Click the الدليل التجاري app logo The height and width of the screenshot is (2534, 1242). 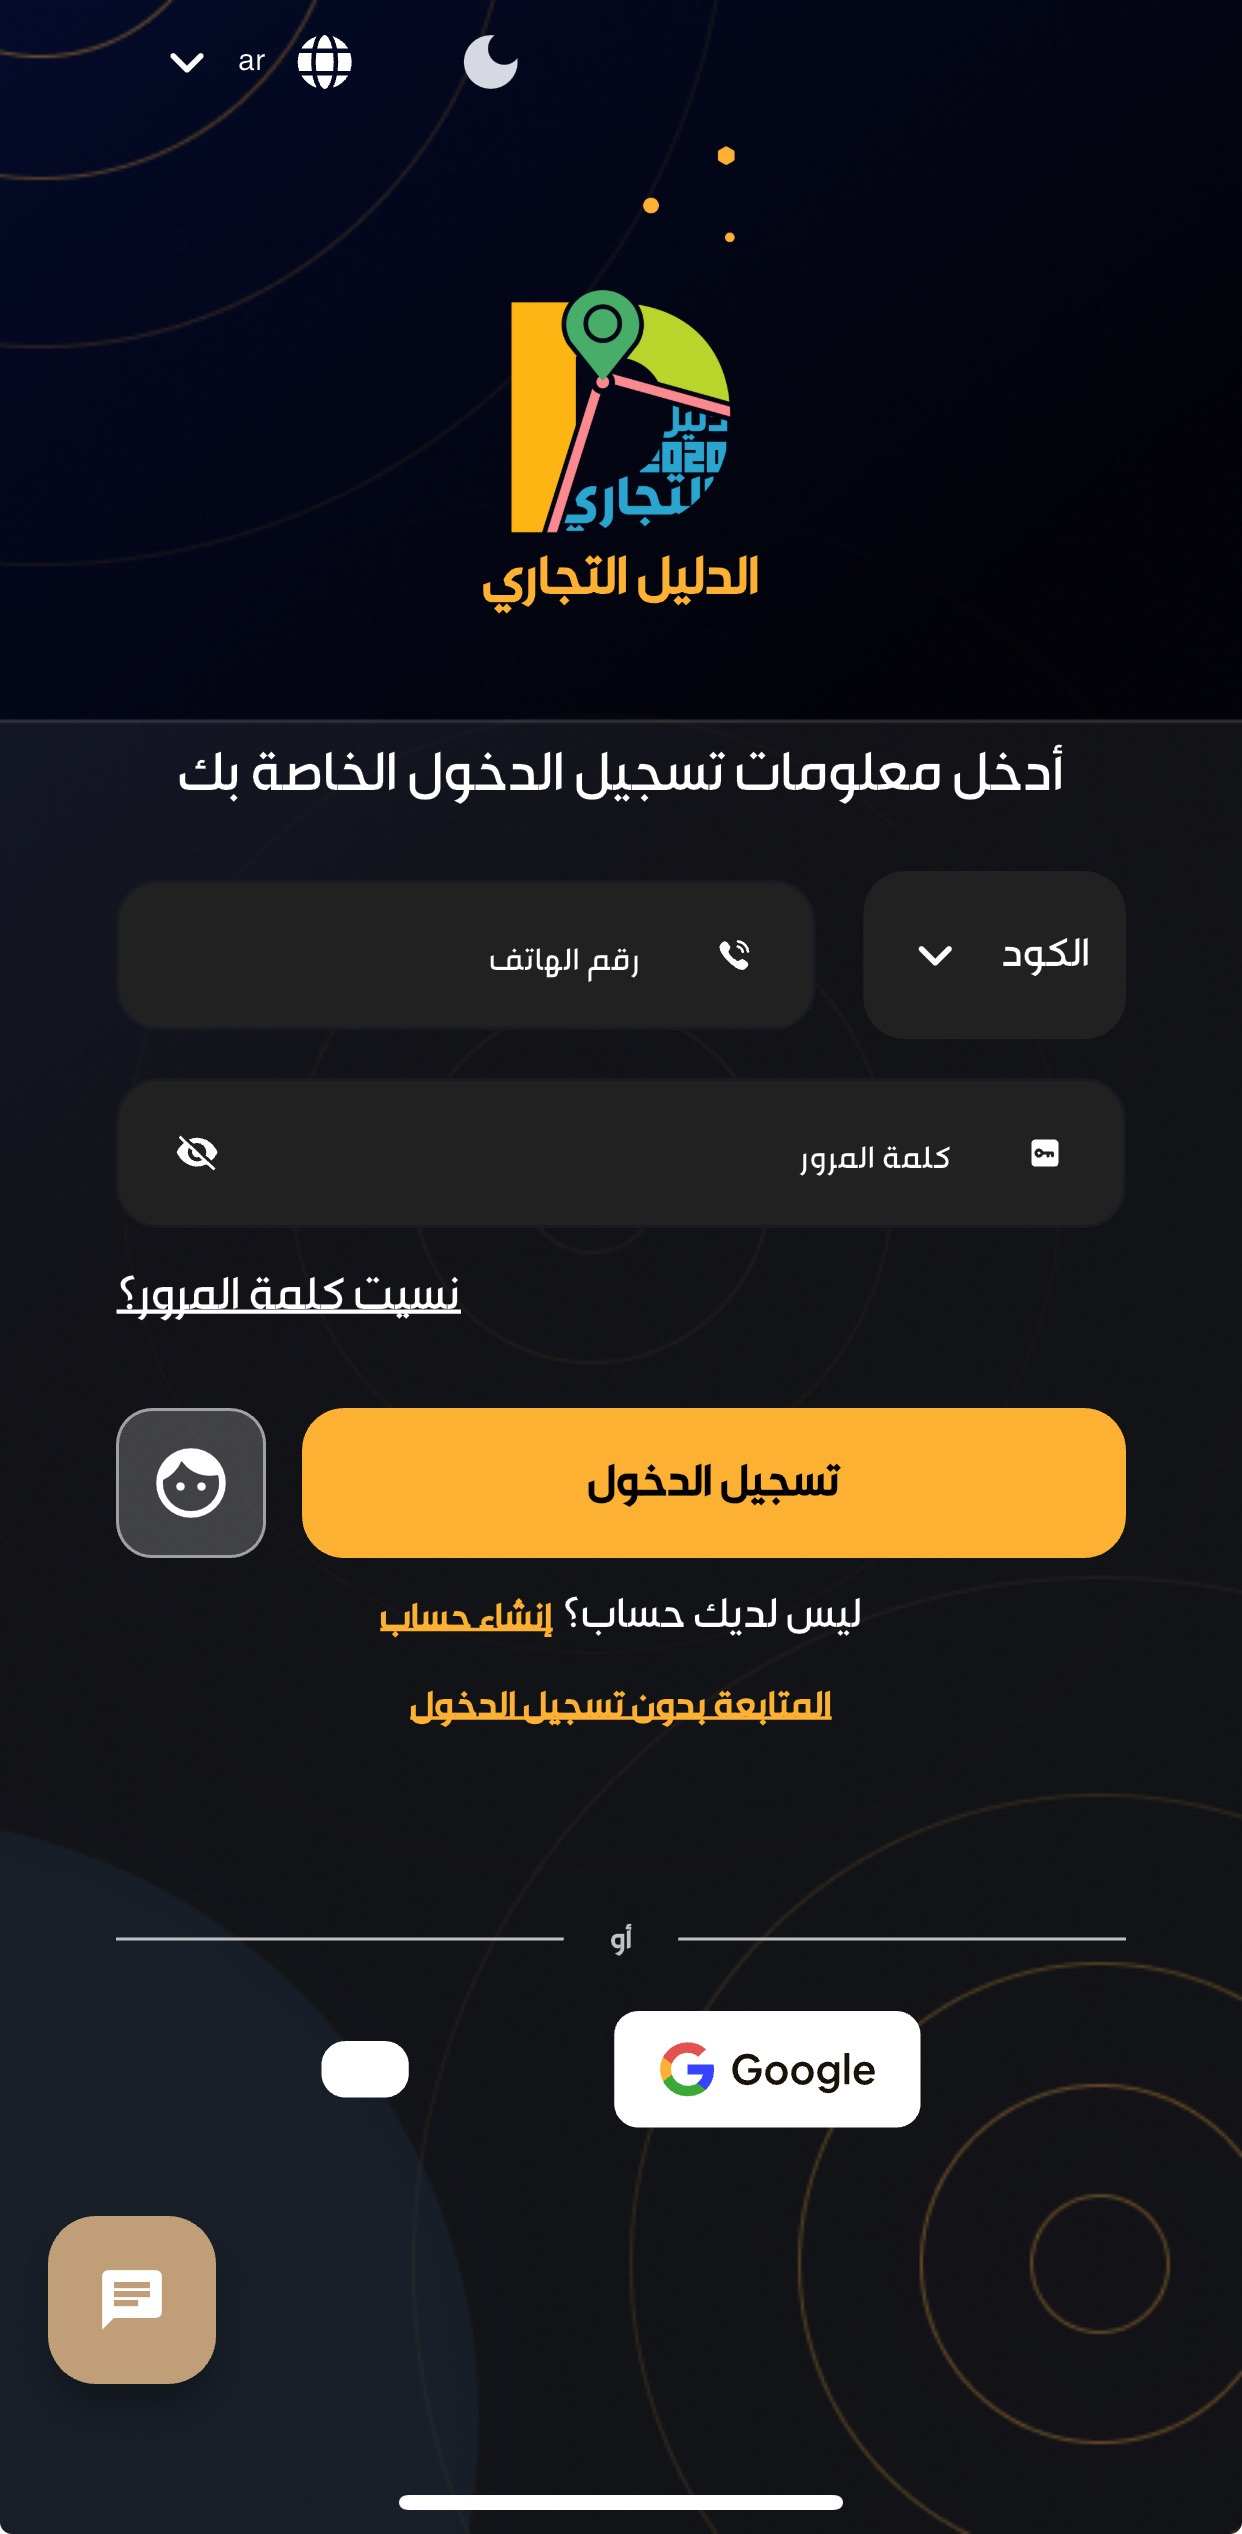[621, 420]
